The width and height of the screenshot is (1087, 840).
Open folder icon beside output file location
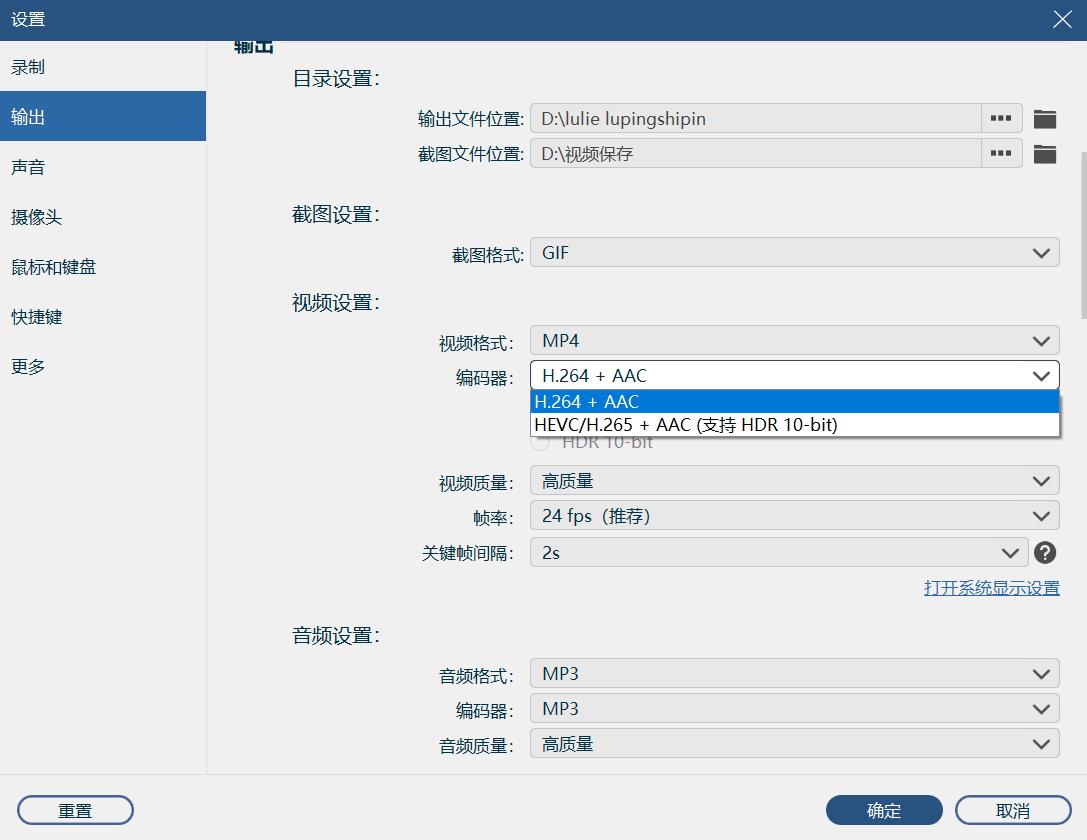tap(1045, 117)
